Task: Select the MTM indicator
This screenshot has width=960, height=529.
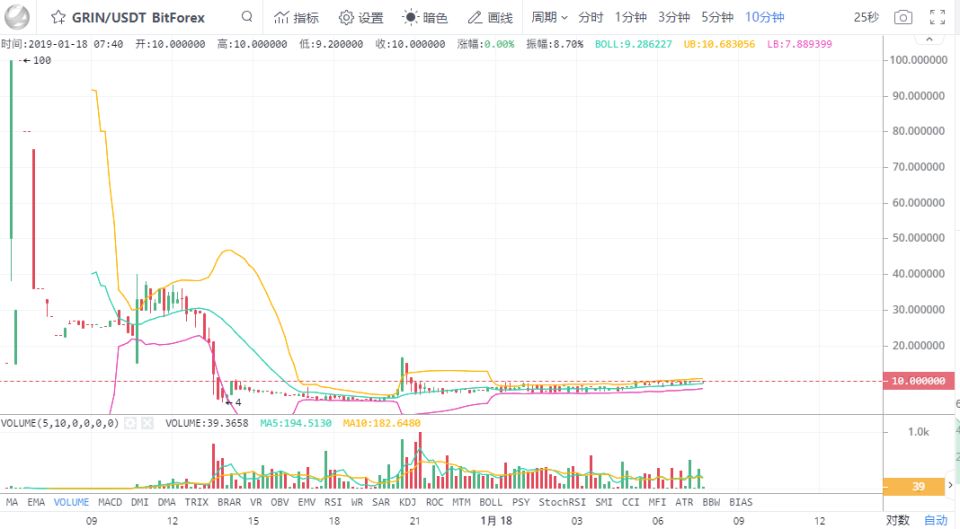Action: coord(461,502)
